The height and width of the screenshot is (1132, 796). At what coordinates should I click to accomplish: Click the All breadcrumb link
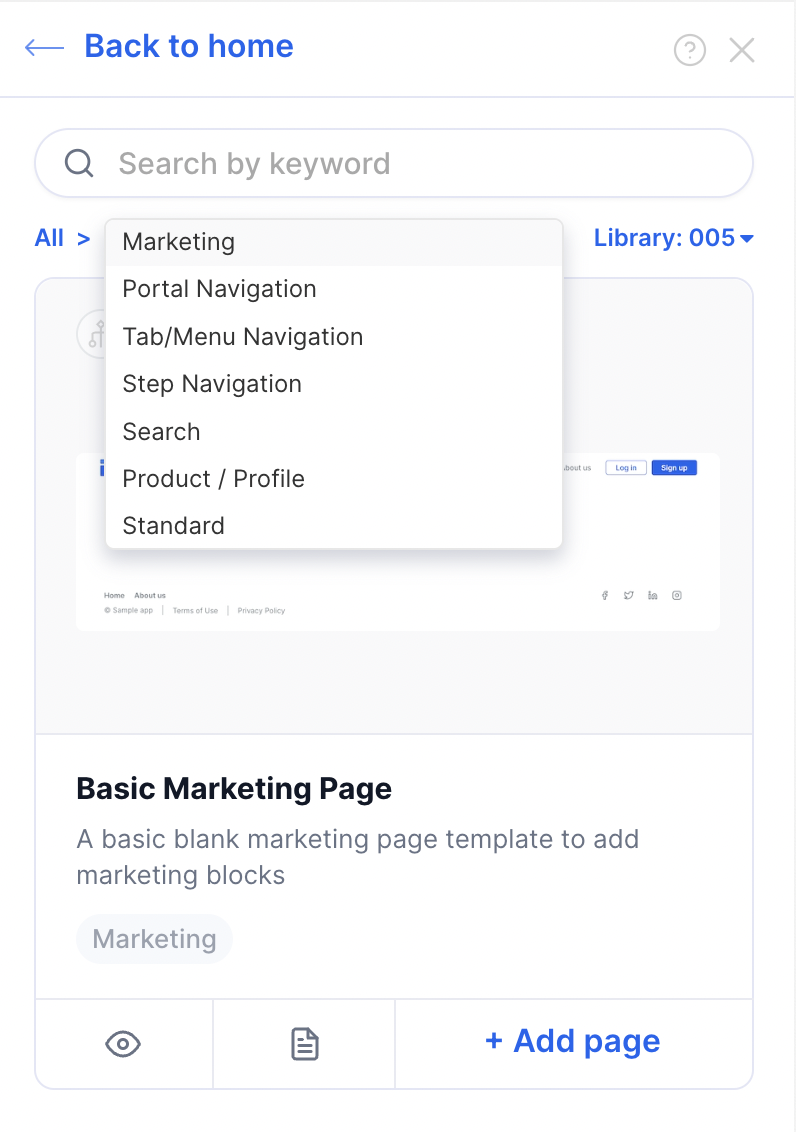tap(49, 238)
